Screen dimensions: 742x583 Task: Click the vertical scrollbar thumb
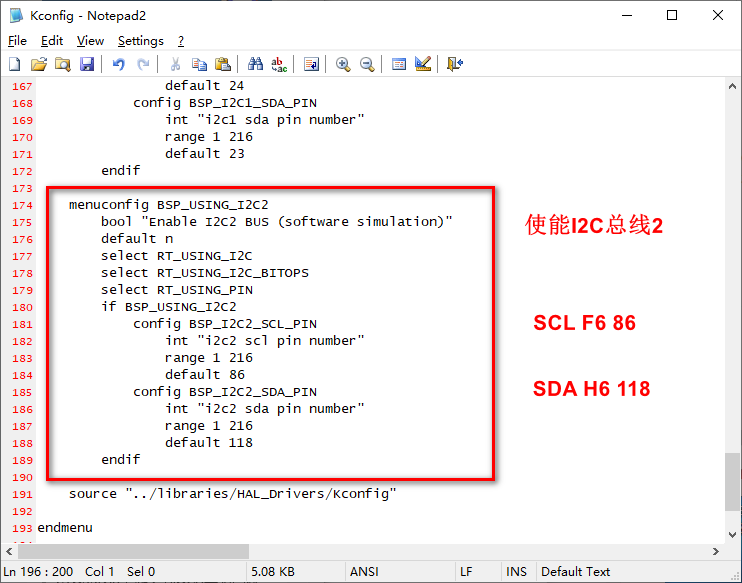click(x=733, y=482)
